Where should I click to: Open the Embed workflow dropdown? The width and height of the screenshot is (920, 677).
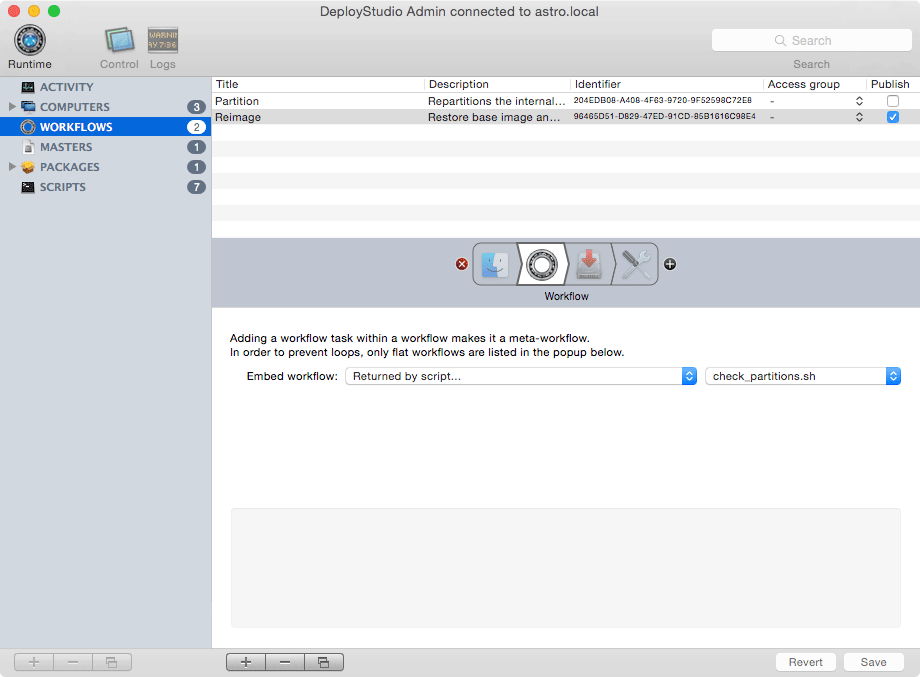[520, 376]
